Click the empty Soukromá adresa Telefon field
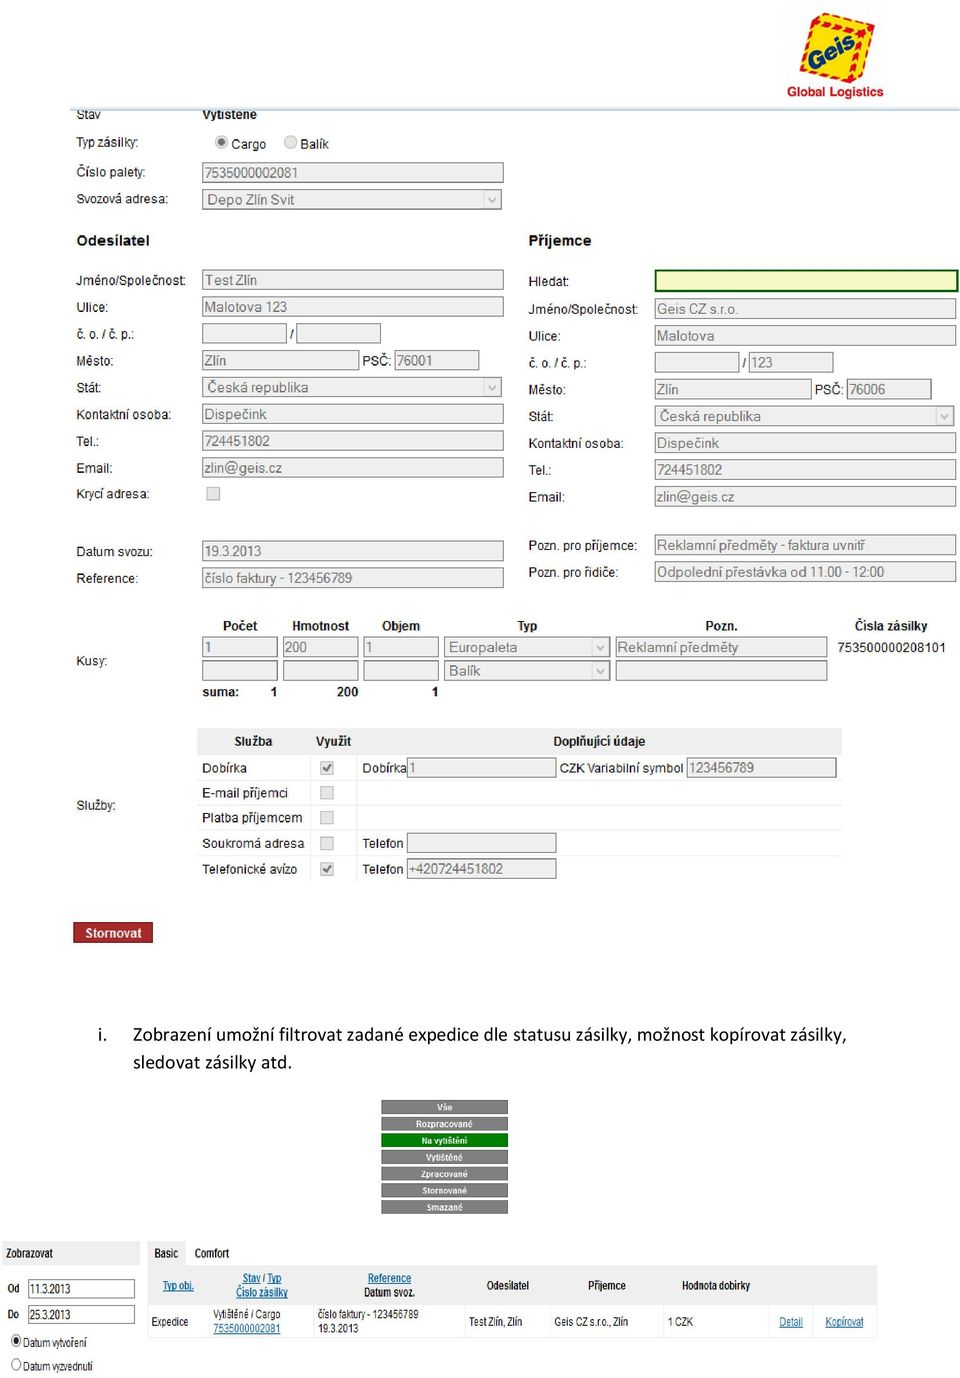Image resolution: width=960 pixels, height=1378 pixels. 481,844
